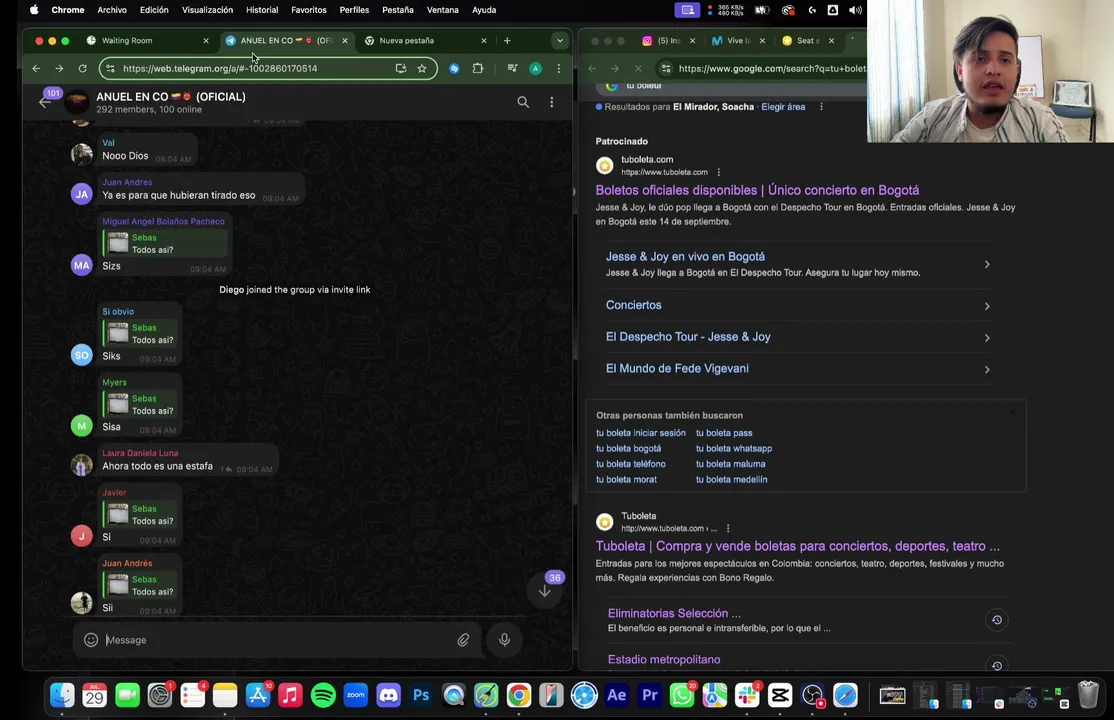The image size is (1114, 720).
Task: Open history icon beside Eliminatorias Selección
Action: point(997,620)
